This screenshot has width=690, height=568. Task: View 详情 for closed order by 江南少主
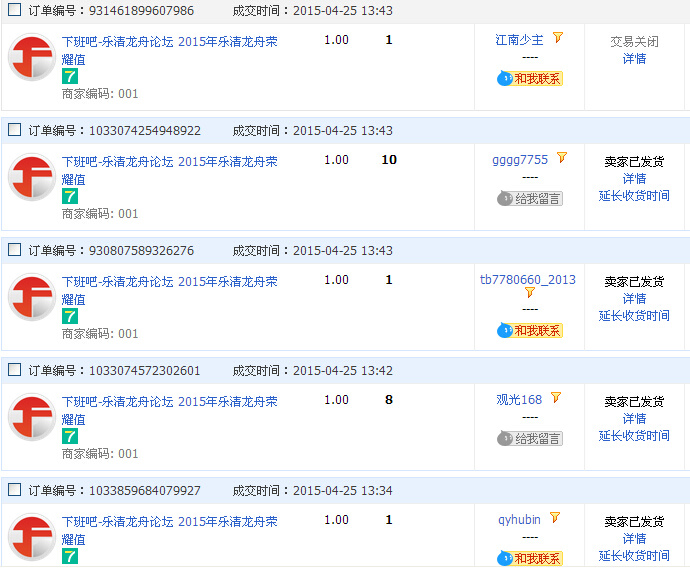(634, 59)
